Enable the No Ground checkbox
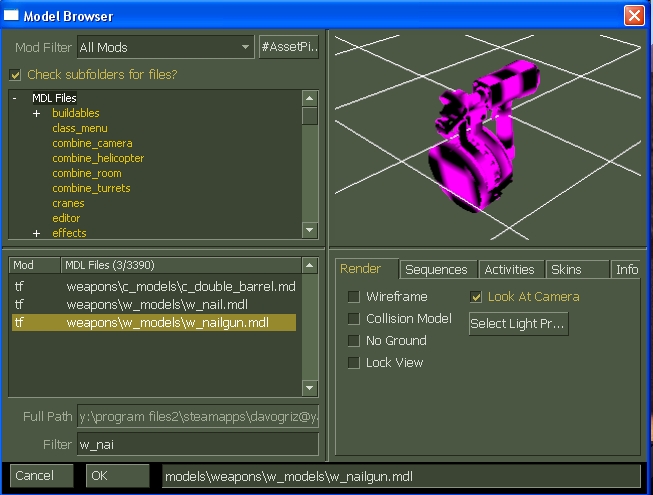The width and height of the screenshot is (653, 495). [x=354, y=341]
